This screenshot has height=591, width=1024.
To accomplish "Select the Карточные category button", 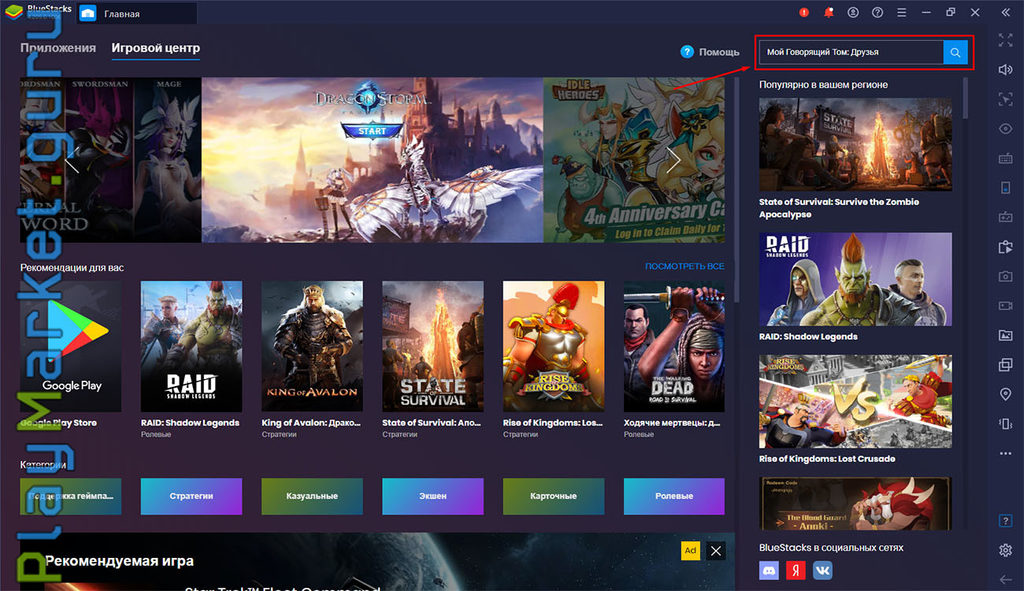I will pos(554,496).
